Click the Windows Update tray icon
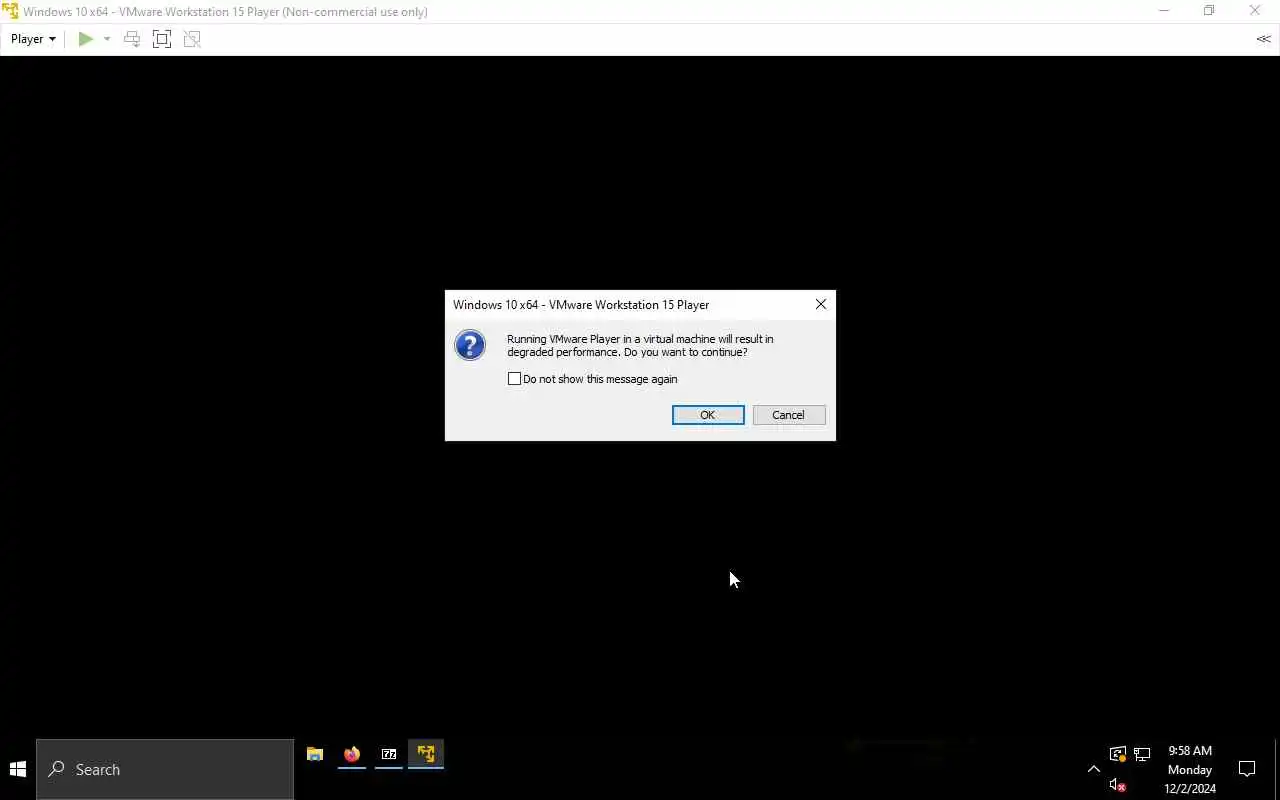 click(x=1118, y=754)
